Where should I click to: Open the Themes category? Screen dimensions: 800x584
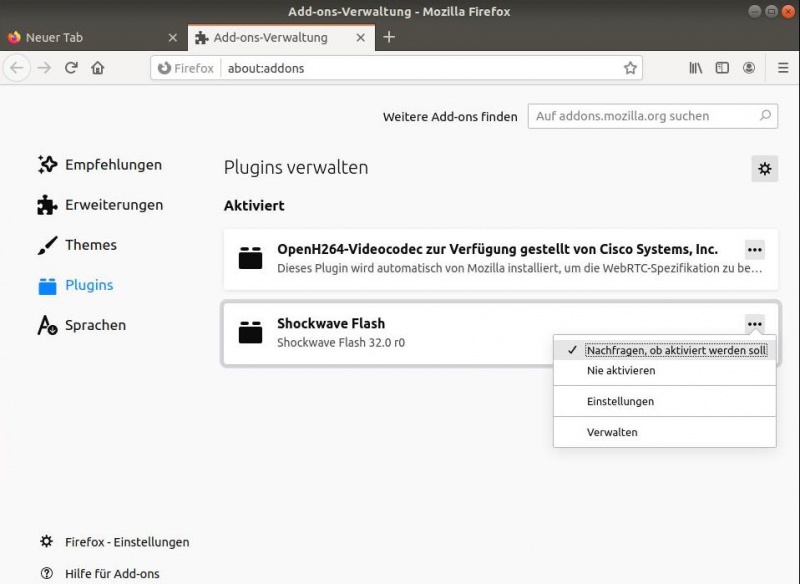(77, 245)
